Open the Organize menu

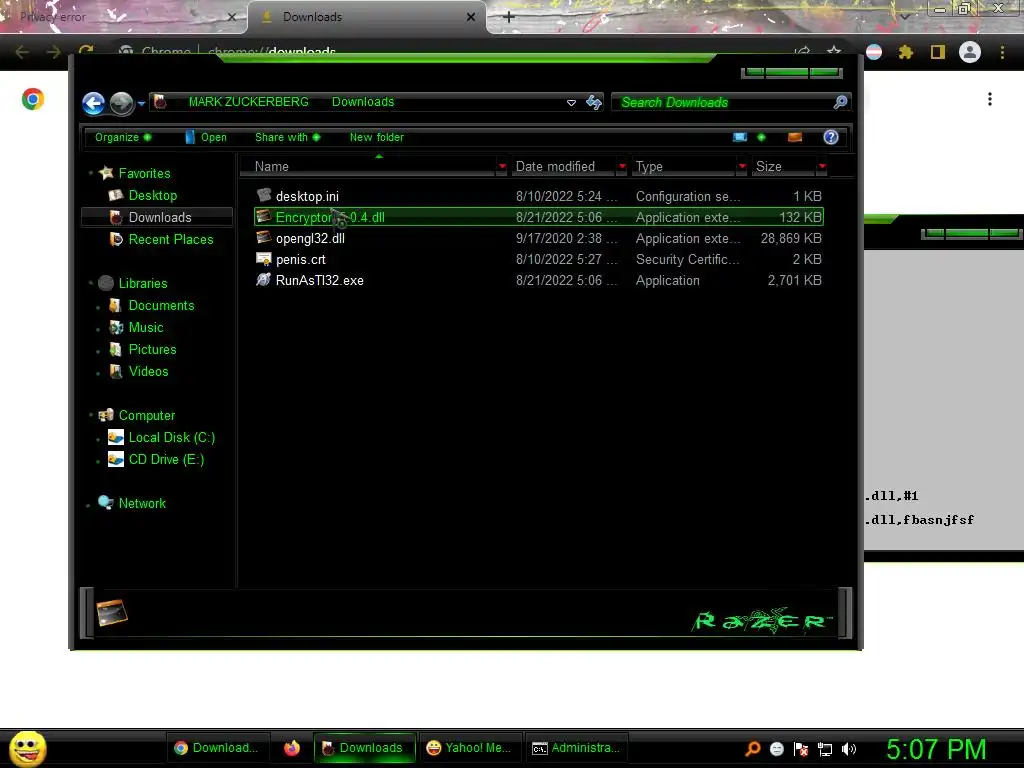point(123,137)
